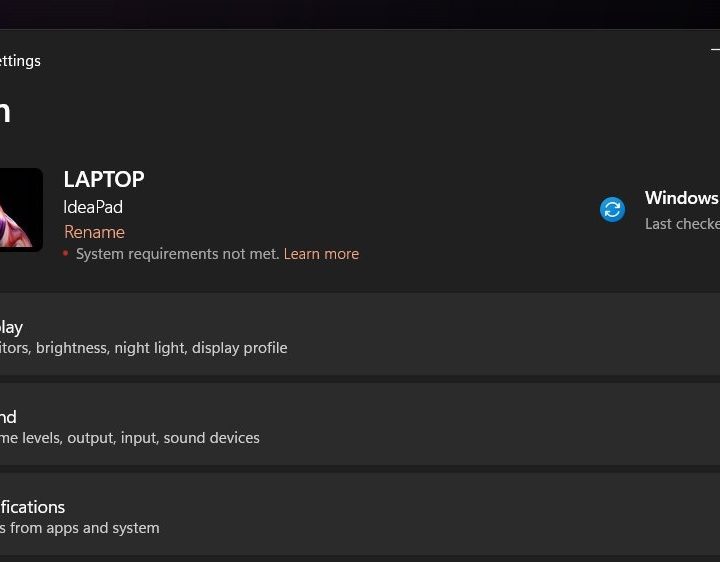Click the IdeaPad model text
The height and width of the screenshot is (562, 720).
tap(93, 207)
